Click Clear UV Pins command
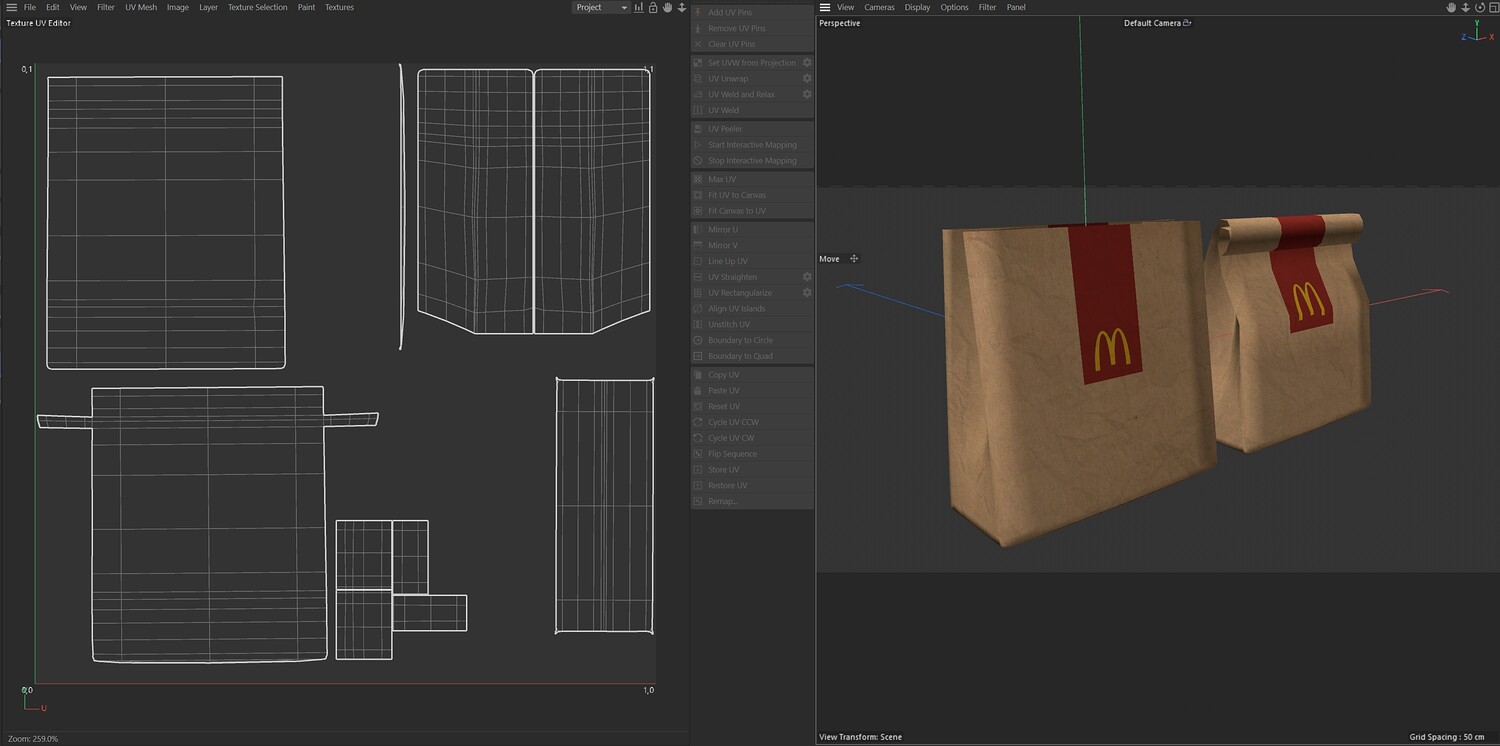 coord(752,45)
